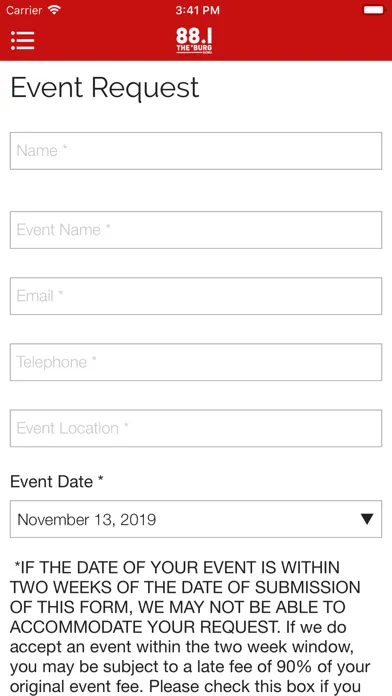Select the Event Name text box
Image resolution: width=392 pixels, height=696 pixels.
point(196,230)
